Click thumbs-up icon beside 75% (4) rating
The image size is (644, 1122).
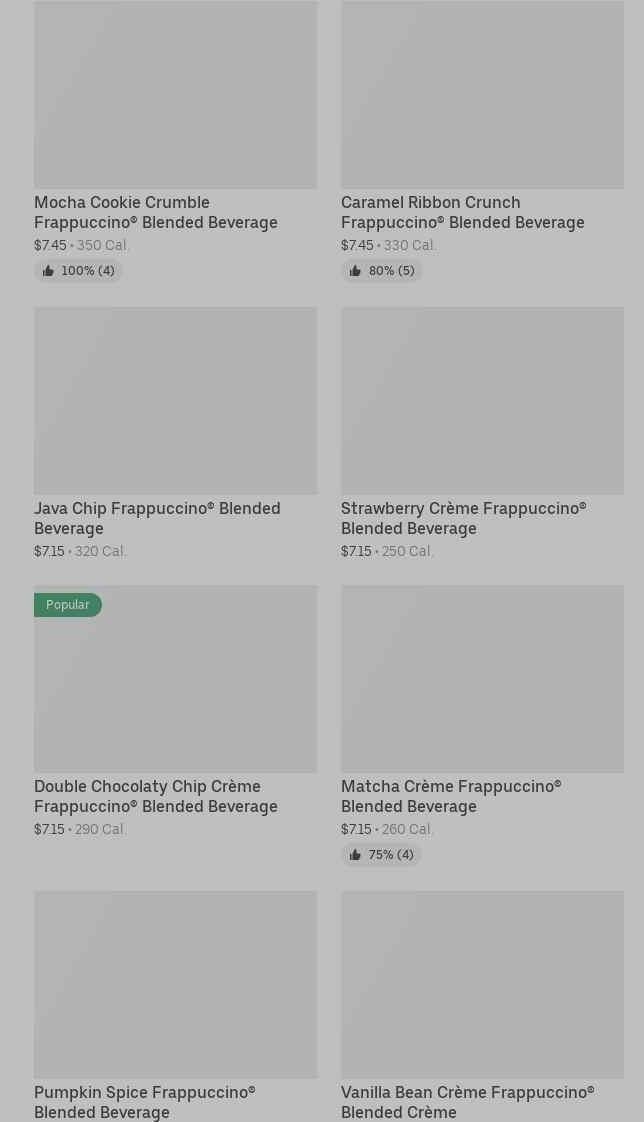(355, 855)
